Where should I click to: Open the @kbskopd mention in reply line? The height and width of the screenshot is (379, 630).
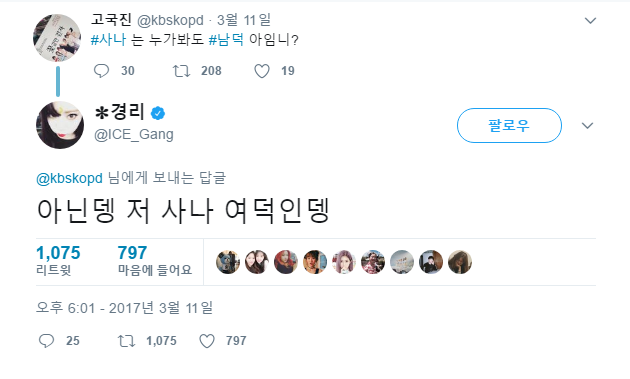(70, 178)
